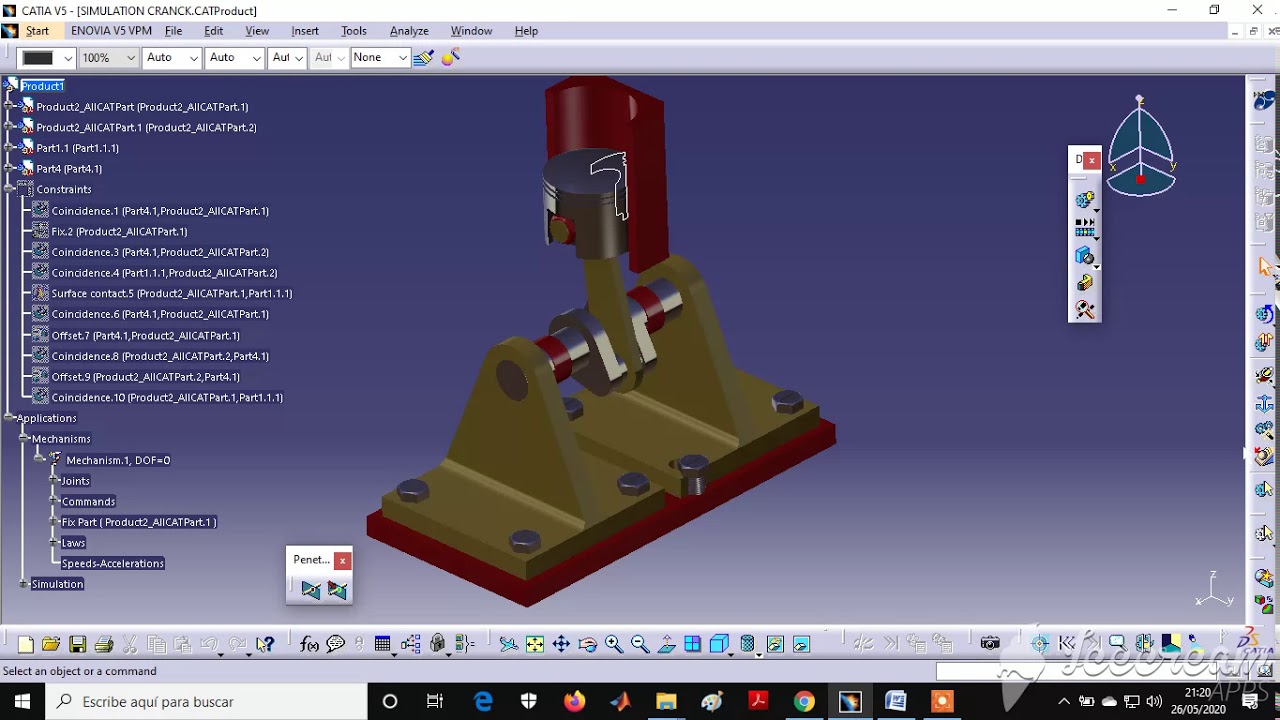Expand the Part4 (Part4.1) node

(9, 169)
